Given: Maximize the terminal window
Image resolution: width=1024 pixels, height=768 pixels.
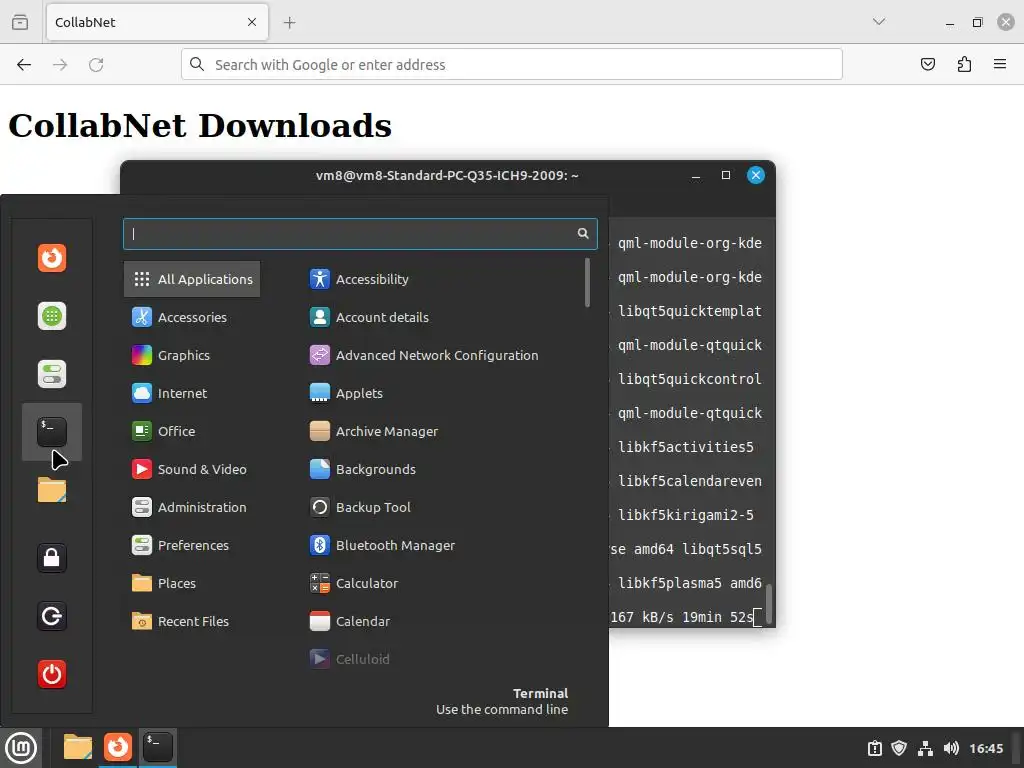Looking at the screenshot, I should point(726,175).
